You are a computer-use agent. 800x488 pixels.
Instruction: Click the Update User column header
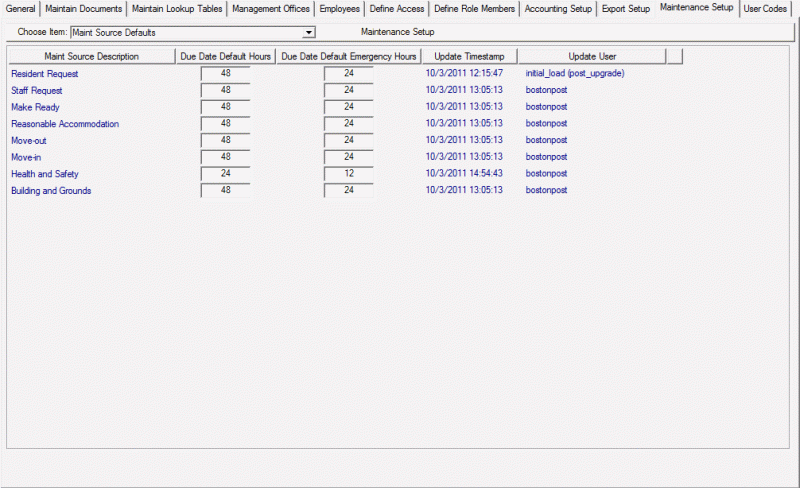click(592, 57)
